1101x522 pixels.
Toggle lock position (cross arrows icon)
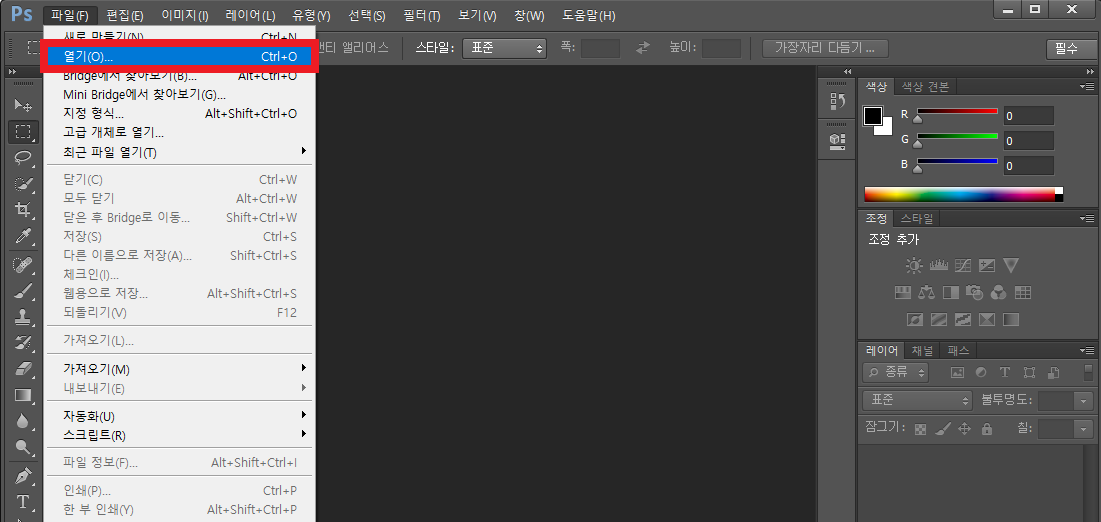point(964,429)
